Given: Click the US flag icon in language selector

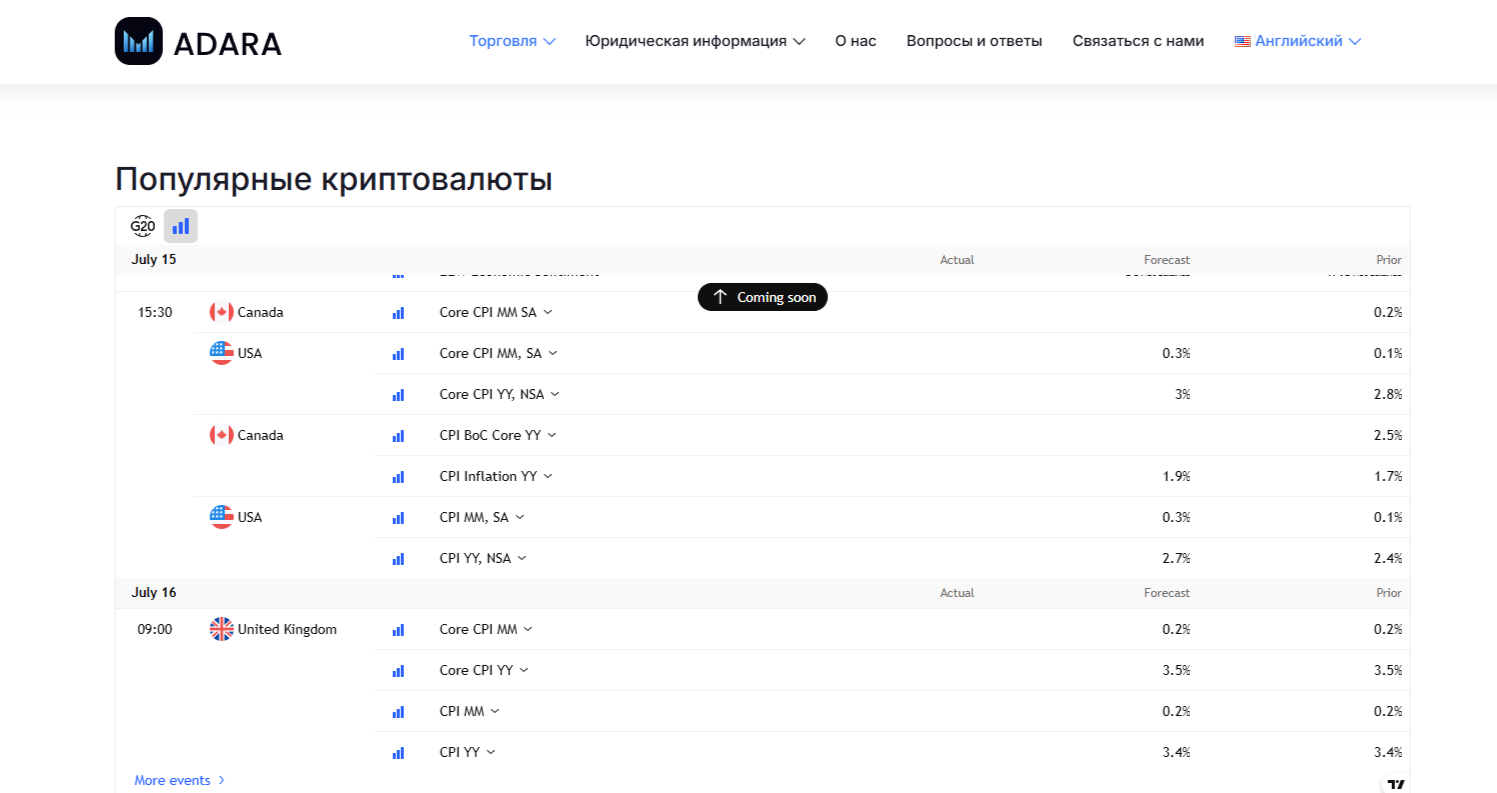Looking at the screenshot, I should (x=1242, y=42).
